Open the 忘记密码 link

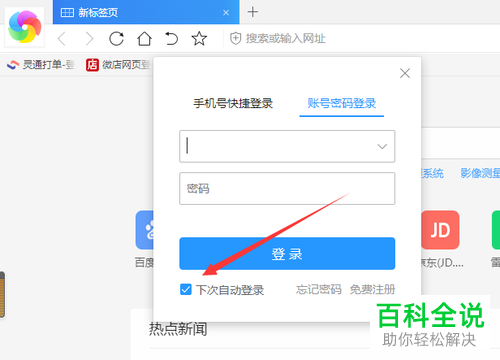(319, 289)
